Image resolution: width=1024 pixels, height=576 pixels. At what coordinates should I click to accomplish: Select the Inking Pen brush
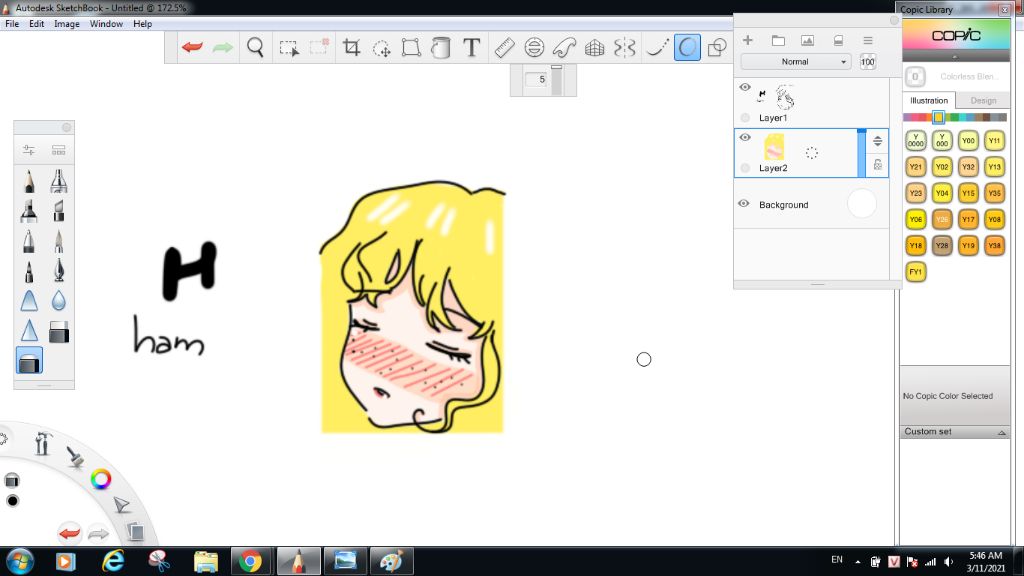pos(59,271)
